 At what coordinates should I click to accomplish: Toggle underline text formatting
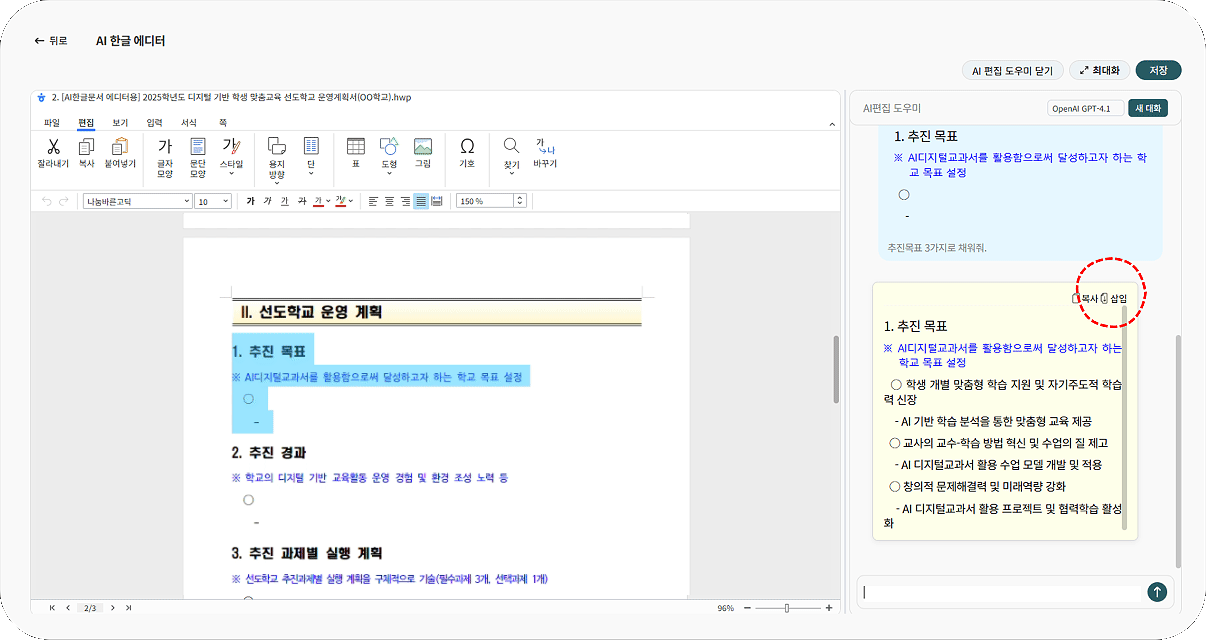coord(285,201)
